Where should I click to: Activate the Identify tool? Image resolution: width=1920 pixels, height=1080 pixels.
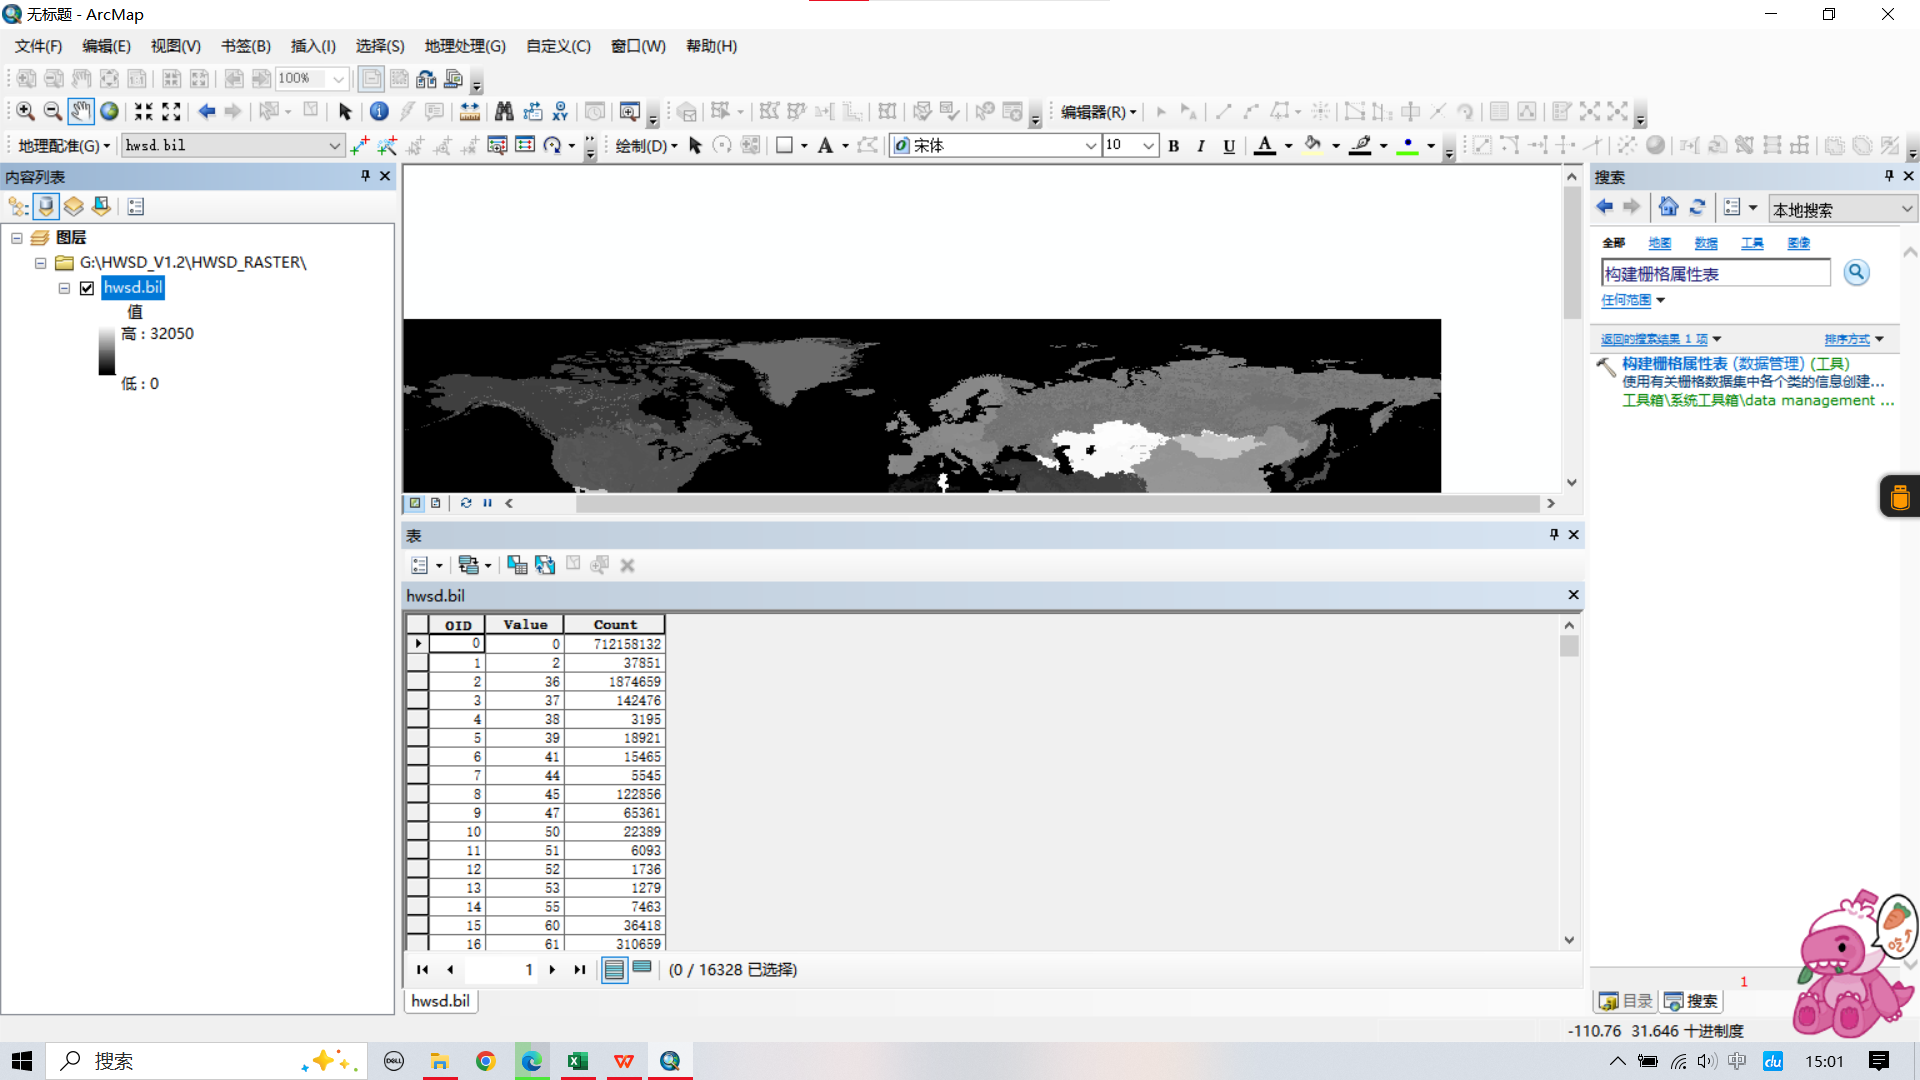(379, 112)
